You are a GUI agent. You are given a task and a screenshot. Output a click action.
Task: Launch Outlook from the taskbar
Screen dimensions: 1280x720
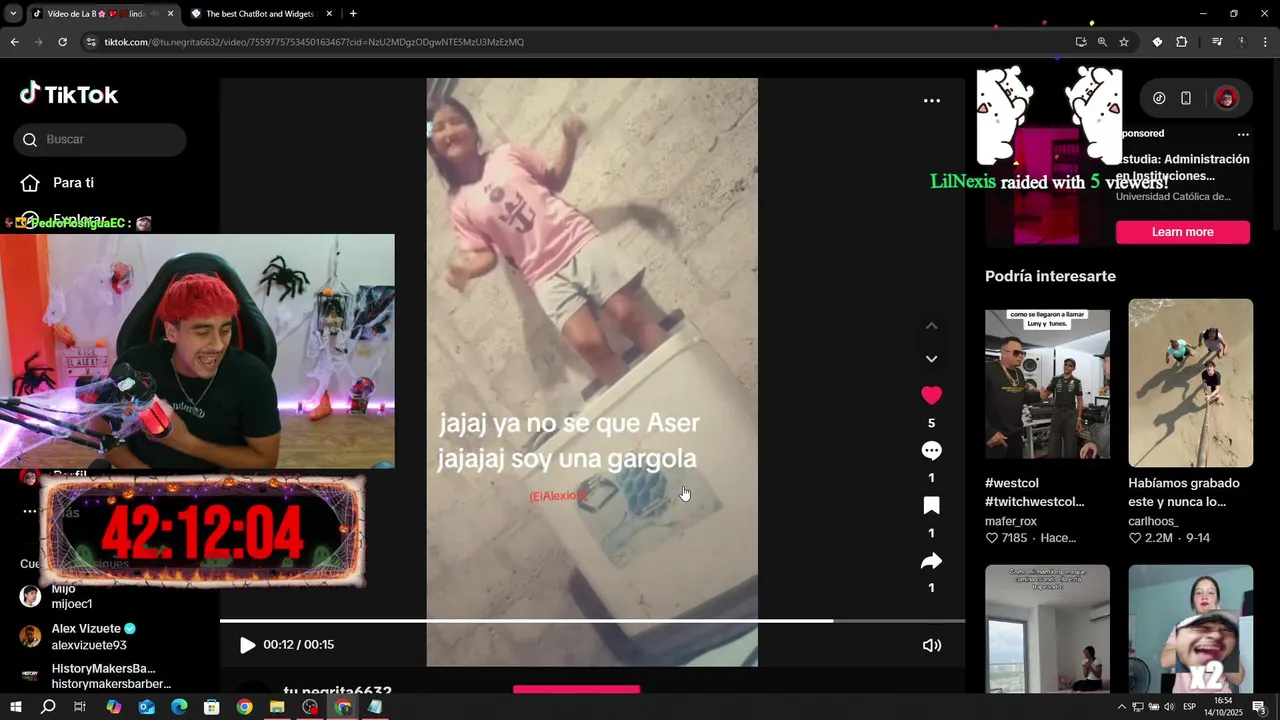[147, 707]
